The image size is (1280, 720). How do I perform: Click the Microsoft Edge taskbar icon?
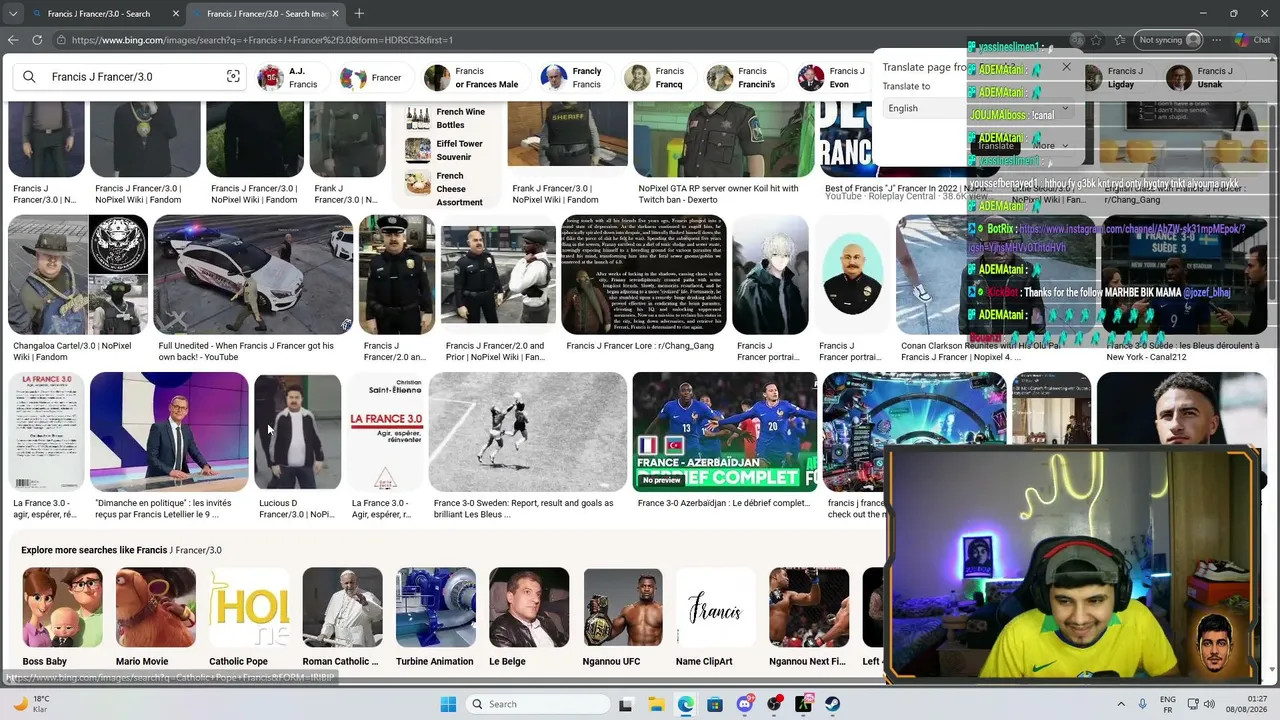(685, 704)
